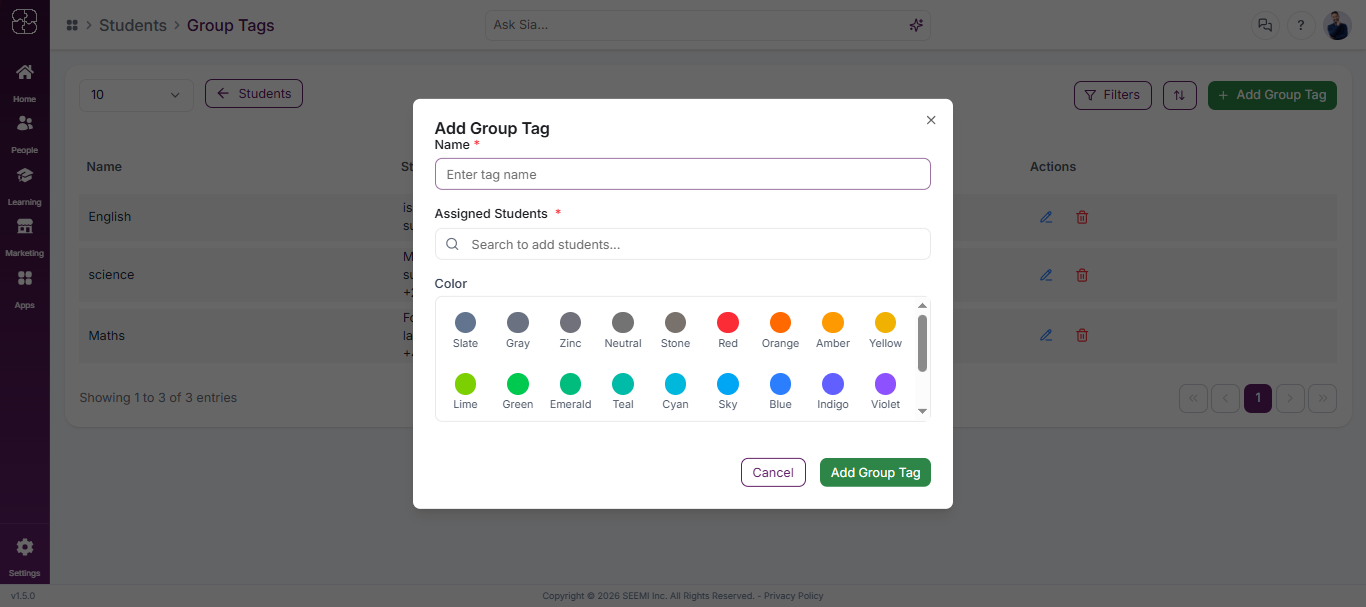The width and height of the screenshot is (1366, 607).
Task: Go to the previous page of entries
Action: tap(1226, 398)
